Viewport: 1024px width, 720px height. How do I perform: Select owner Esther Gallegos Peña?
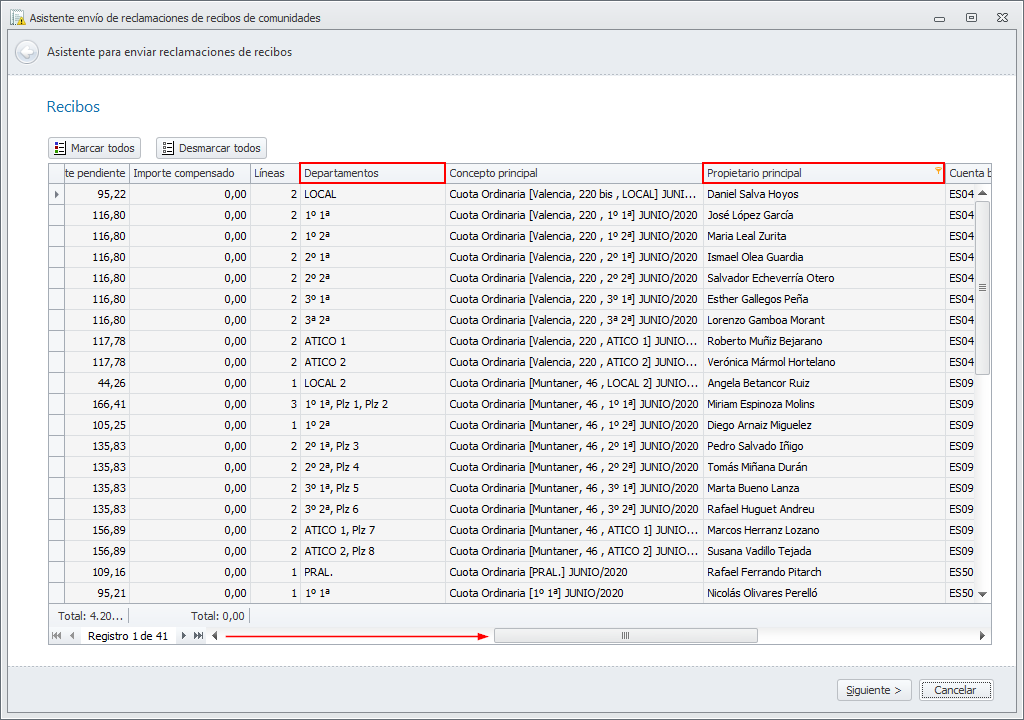[x=758, y=299]
